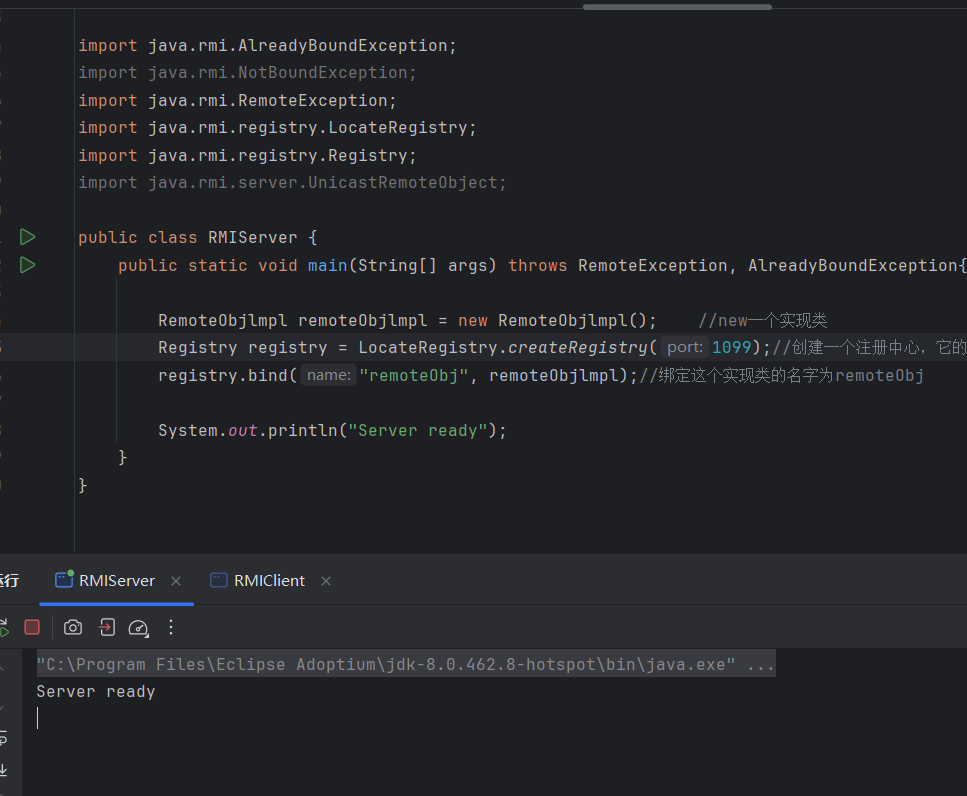Open the profiler gauge dropdown

(139, 627)
